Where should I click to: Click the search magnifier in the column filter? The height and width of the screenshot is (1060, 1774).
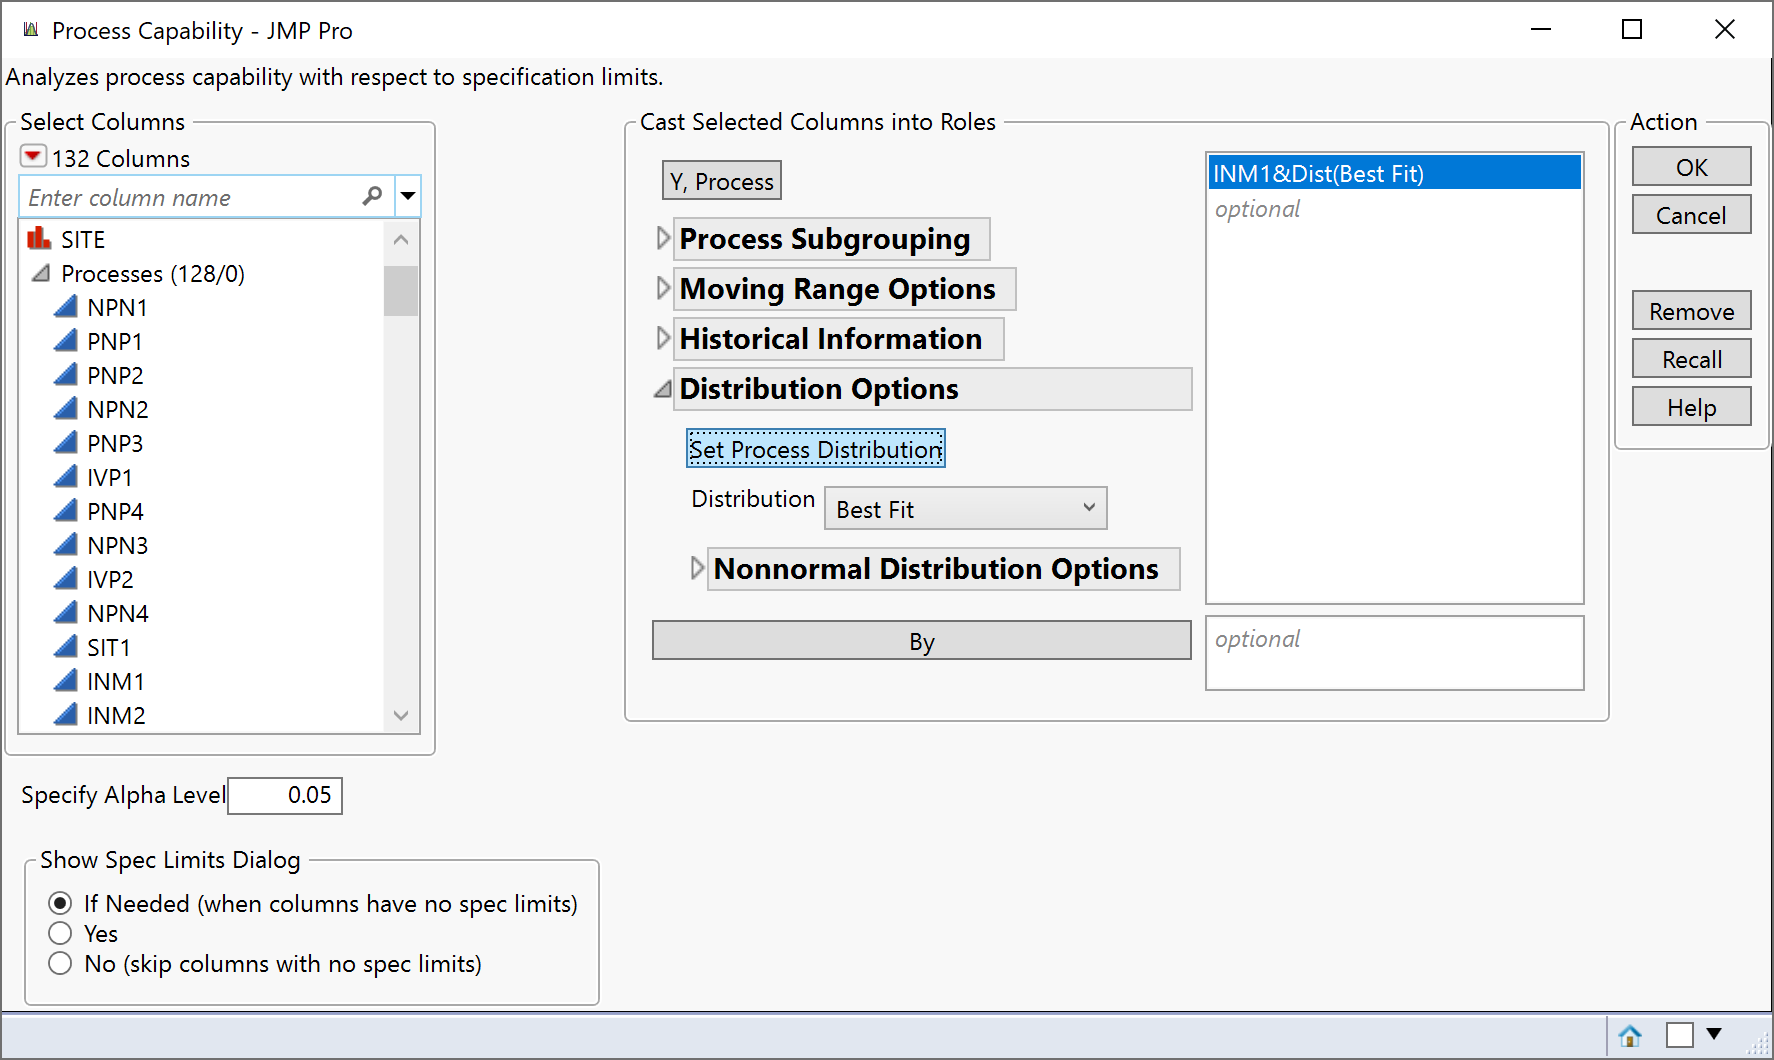(372, 196)
